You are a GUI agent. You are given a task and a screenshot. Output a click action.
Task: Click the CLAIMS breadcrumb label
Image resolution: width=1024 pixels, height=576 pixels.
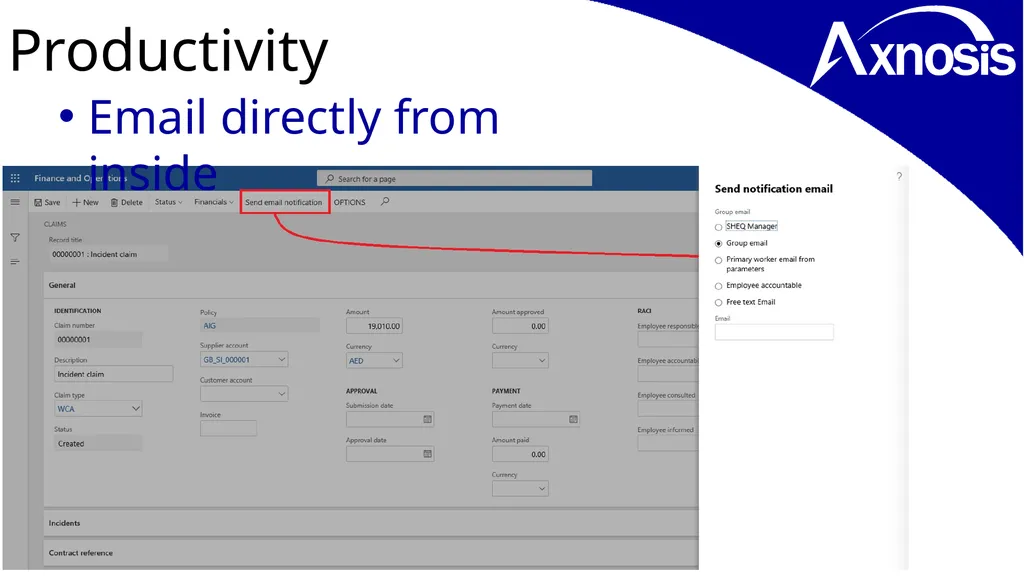[55, 224]
